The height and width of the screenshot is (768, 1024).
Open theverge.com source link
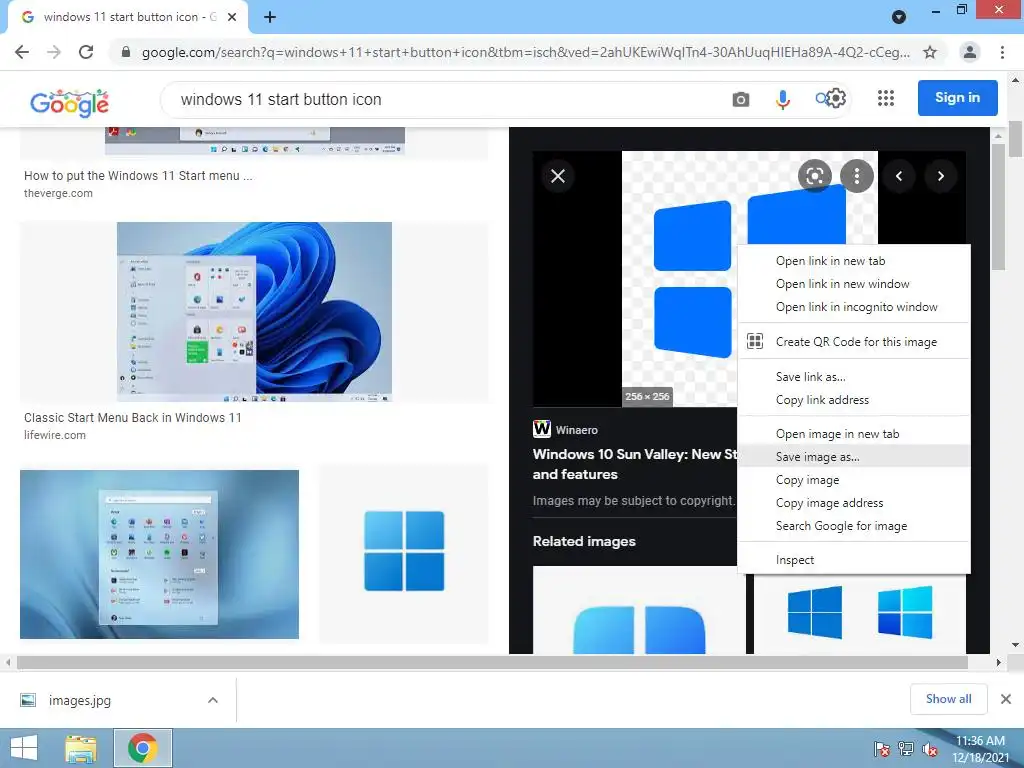click(x=58, y=193)
